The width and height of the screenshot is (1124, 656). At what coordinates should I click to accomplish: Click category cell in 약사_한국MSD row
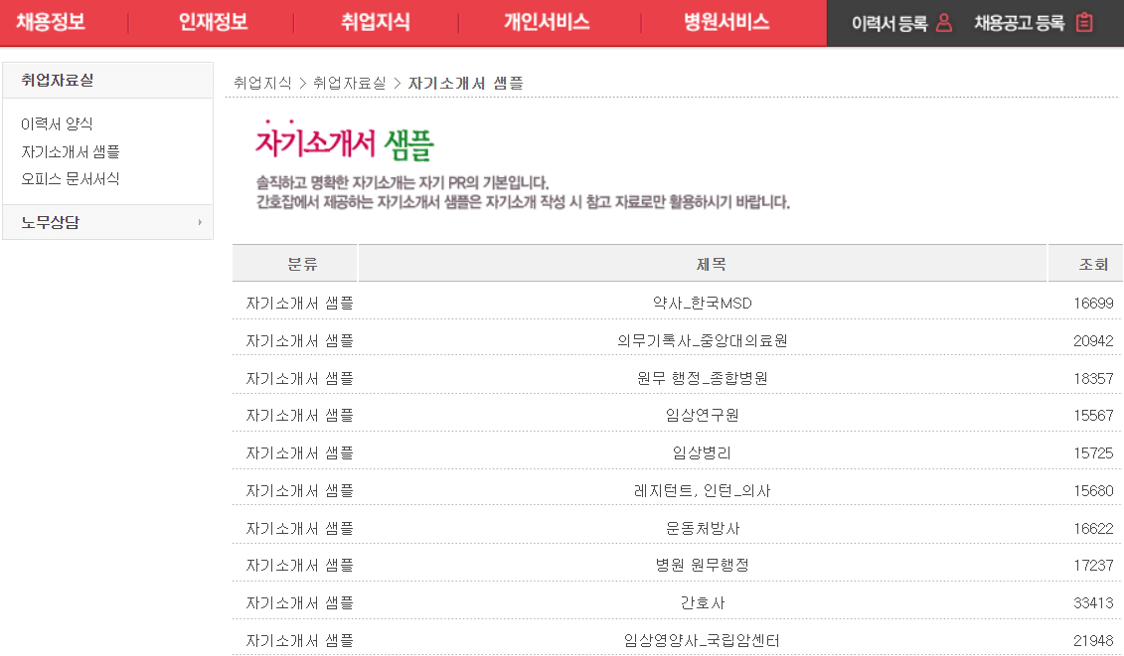tap(300, 303)
